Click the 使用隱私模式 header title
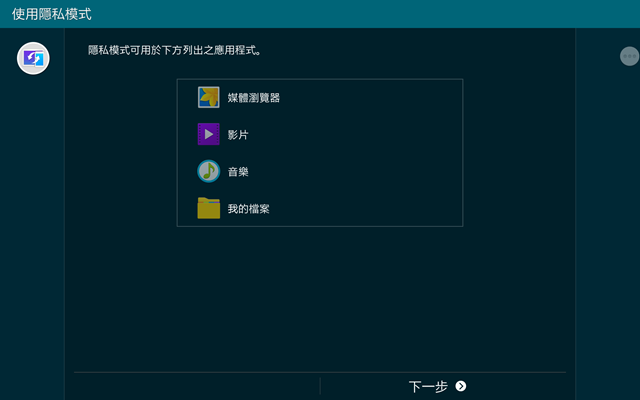The width and height of the screenshot is (640, 400). tap(52, 14)
